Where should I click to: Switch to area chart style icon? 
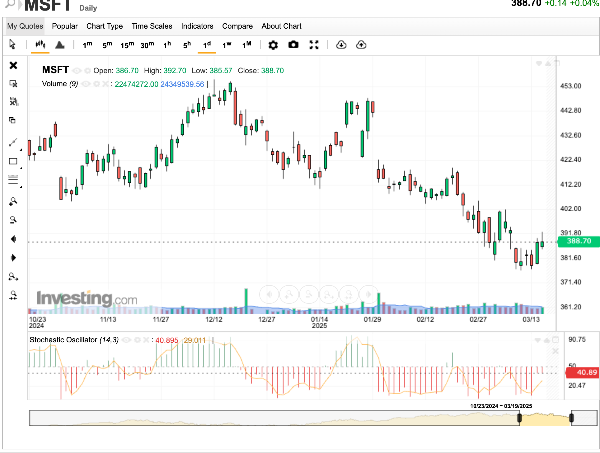click(60, 45)
